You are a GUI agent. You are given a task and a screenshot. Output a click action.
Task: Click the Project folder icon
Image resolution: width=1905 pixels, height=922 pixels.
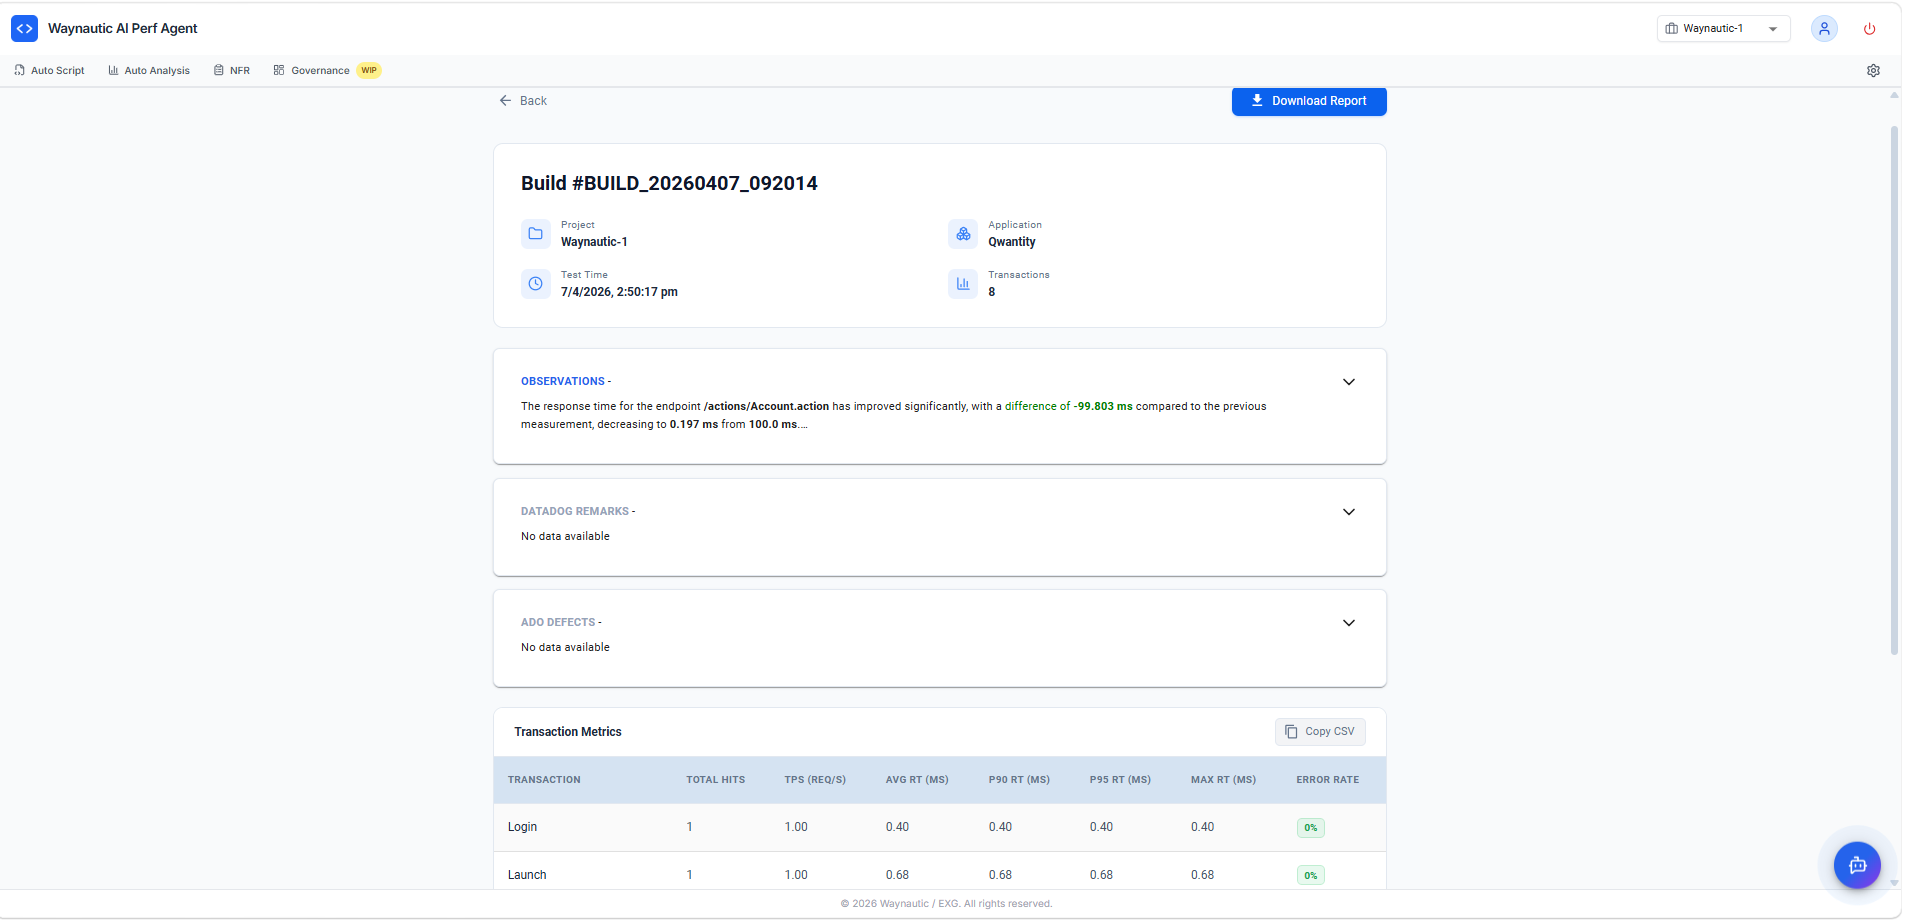(535, 233)
